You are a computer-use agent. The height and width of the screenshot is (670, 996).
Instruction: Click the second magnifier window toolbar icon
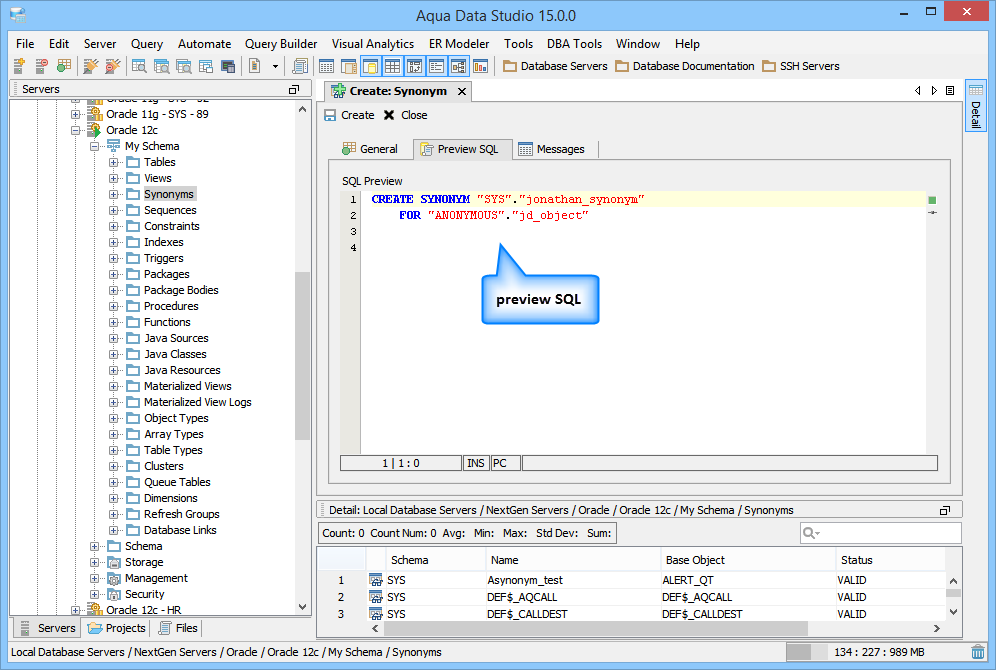tap(161, 65)
